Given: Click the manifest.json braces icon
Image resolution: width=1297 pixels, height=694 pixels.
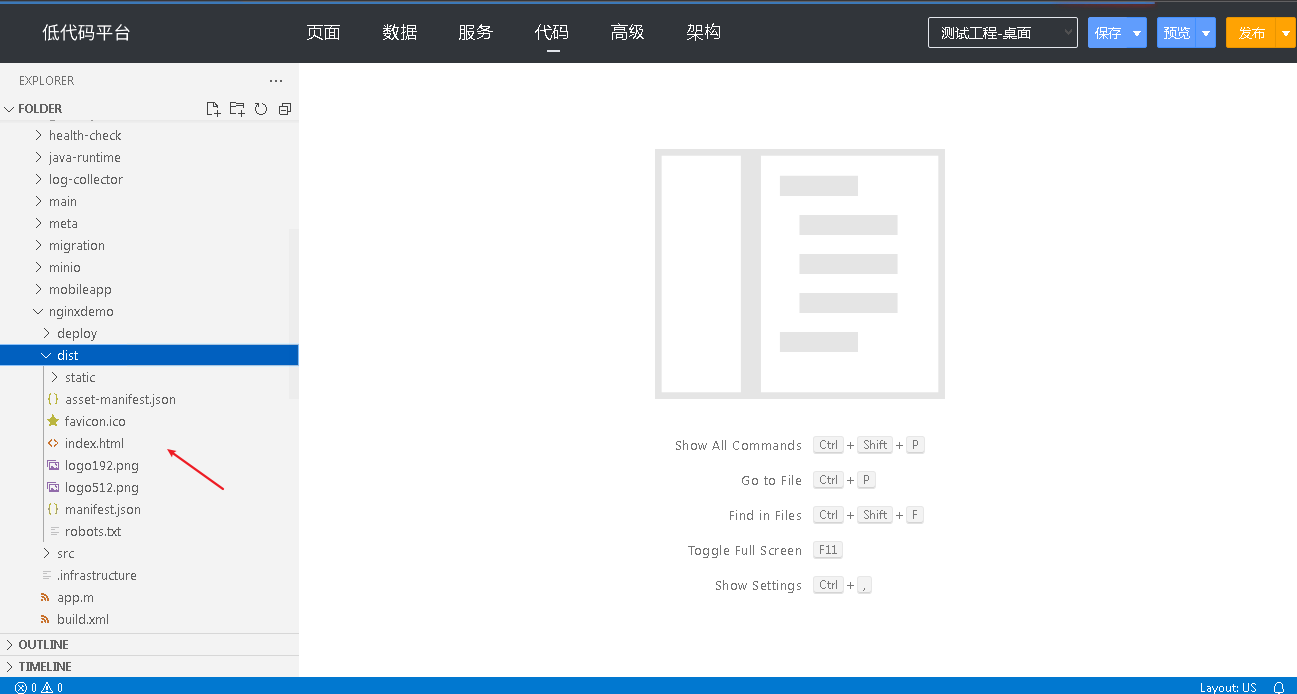Looking at the screenshot, I should point(53,509).
